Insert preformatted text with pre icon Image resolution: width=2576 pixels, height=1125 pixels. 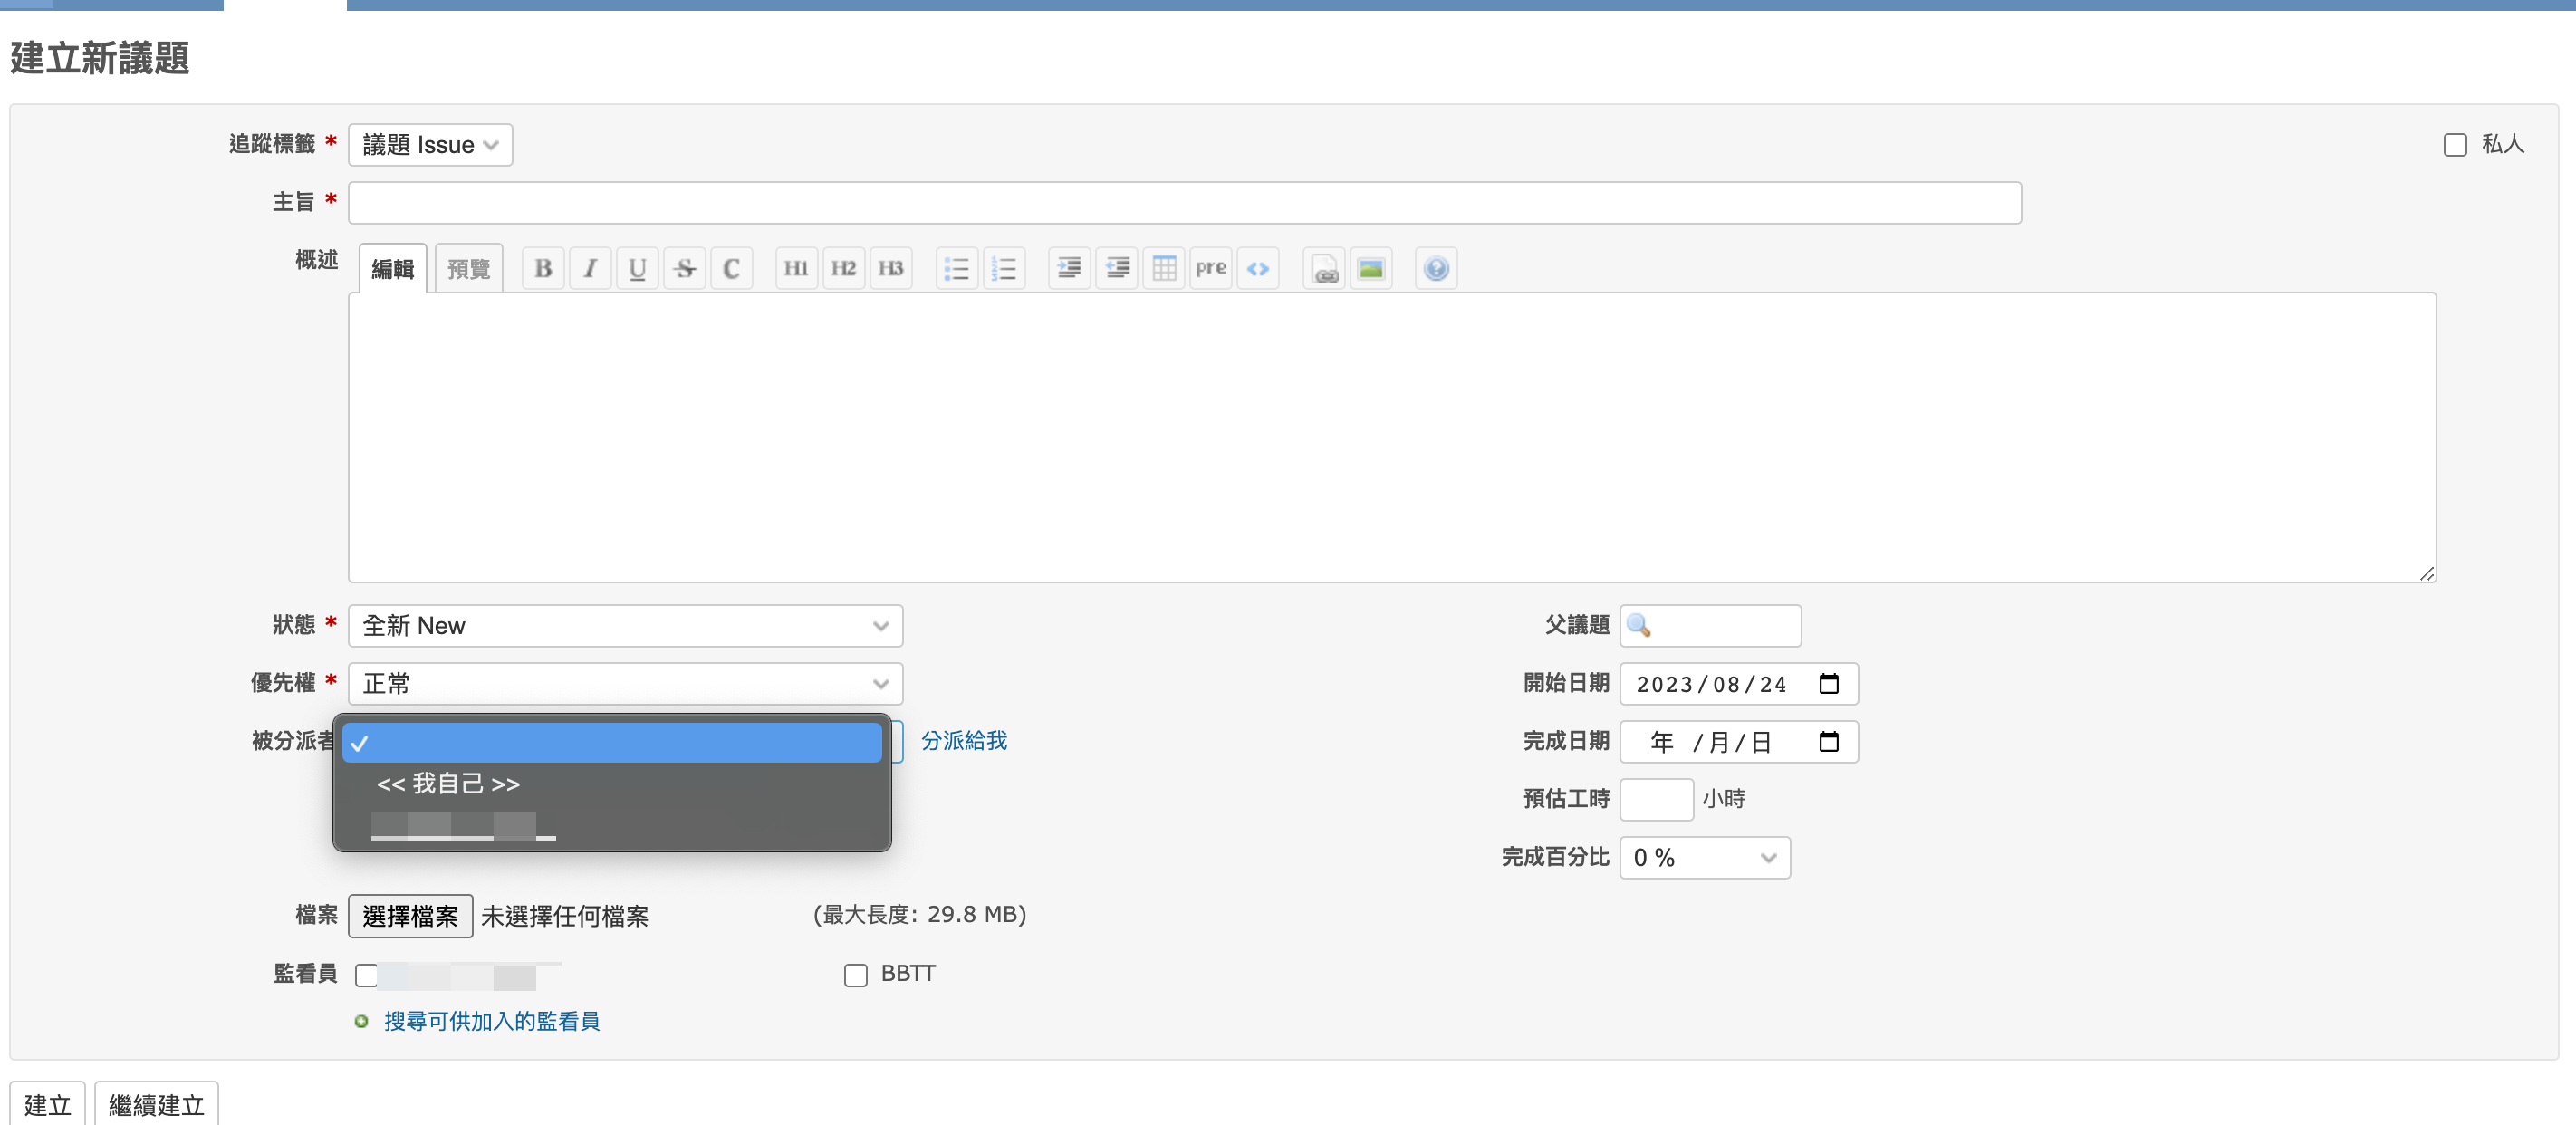(1210, 268)
